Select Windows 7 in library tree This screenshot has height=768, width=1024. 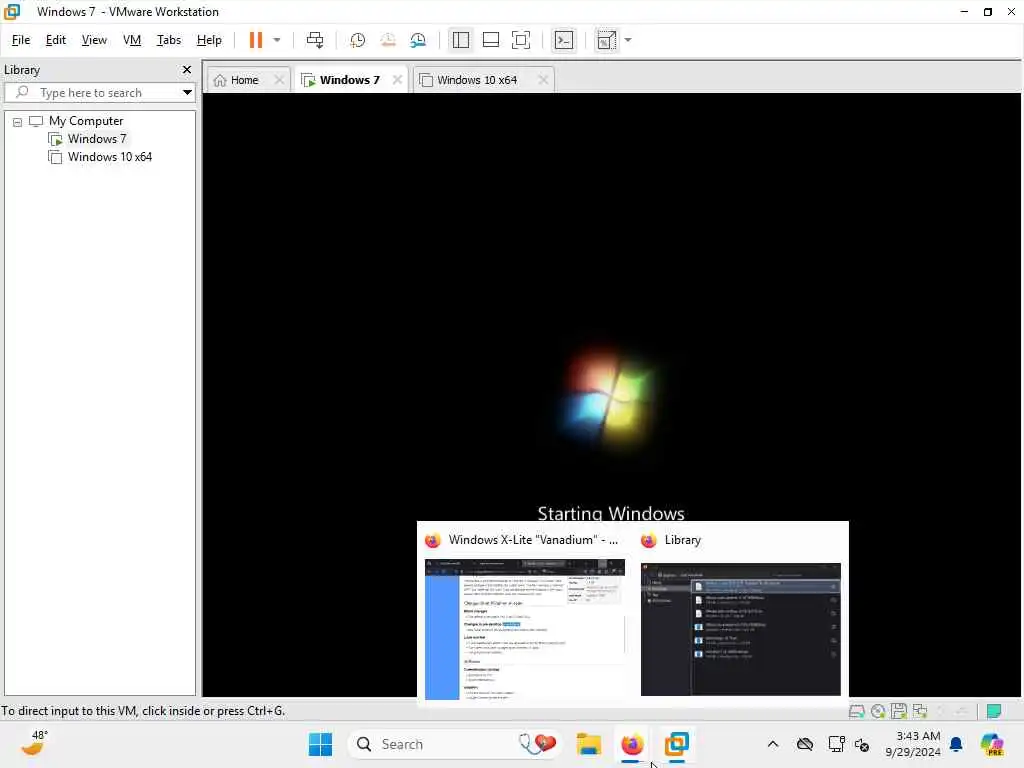coord(97,139)
